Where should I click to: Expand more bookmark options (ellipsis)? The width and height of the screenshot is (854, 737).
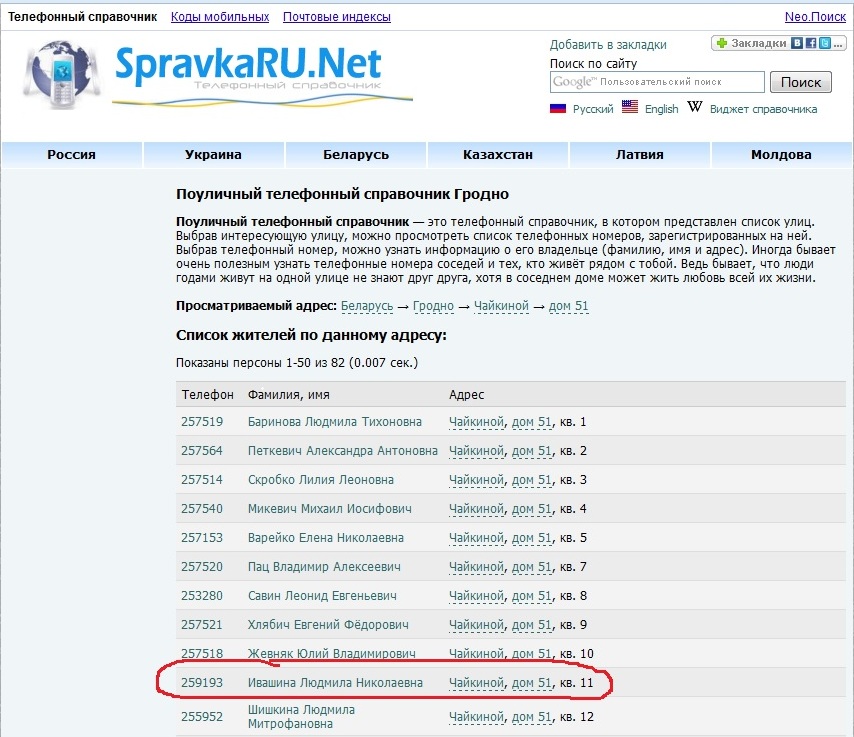[x=837, y=44]
